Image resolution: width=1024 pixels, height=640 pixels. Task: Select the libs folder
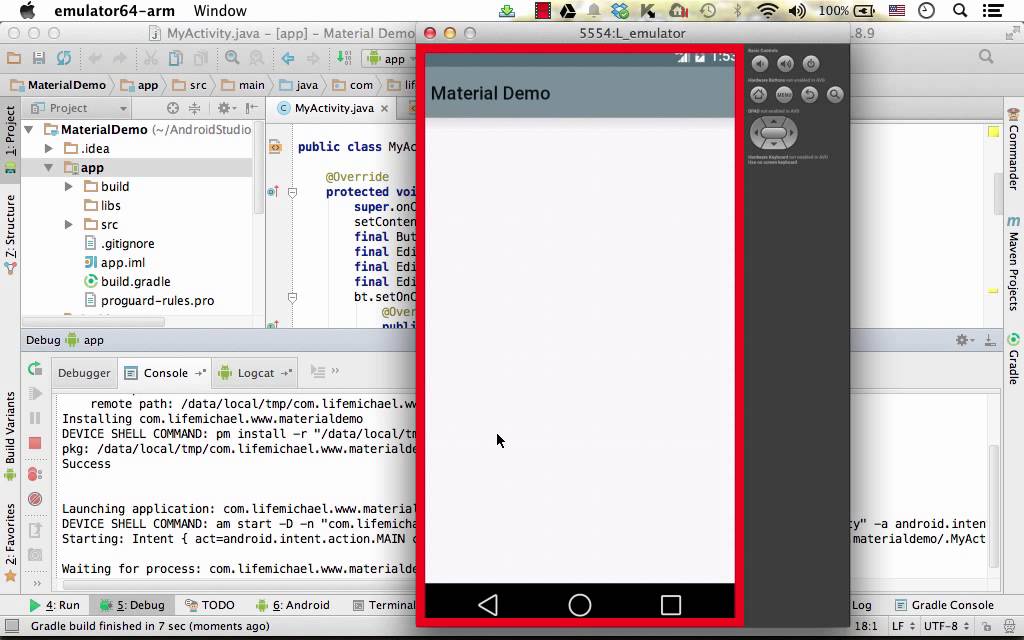coord(103,205)
